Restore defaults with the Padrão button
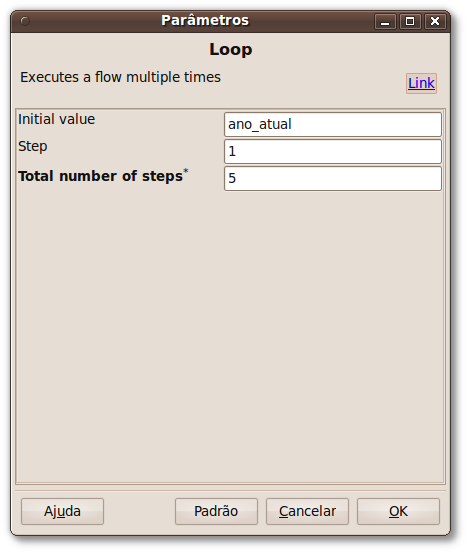This screenshot has width=468, height=553. pos(216,511)
